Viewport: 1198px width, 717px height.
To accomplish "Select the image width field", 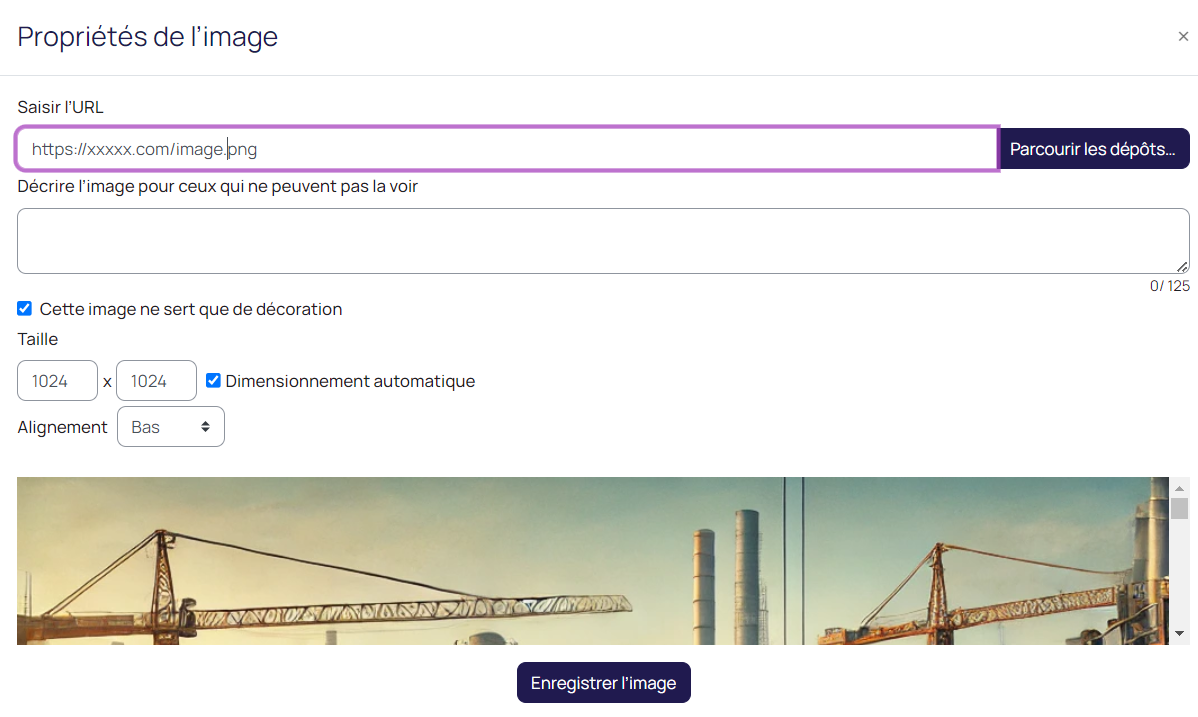I will click(x=57, y=381).
